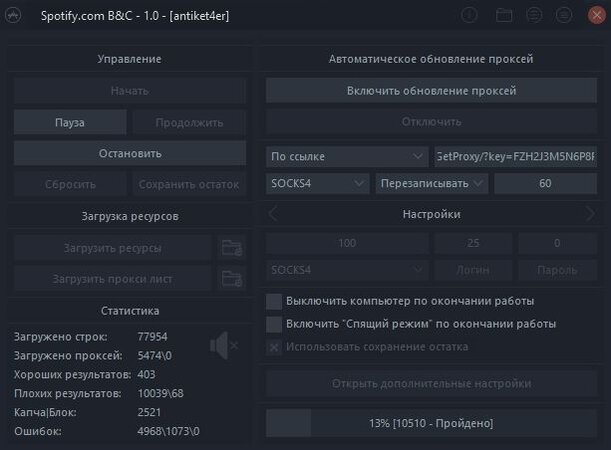Toggle Включить Спящий режим по окончании checkbox

pyautogui.click(x=274, y=324)
